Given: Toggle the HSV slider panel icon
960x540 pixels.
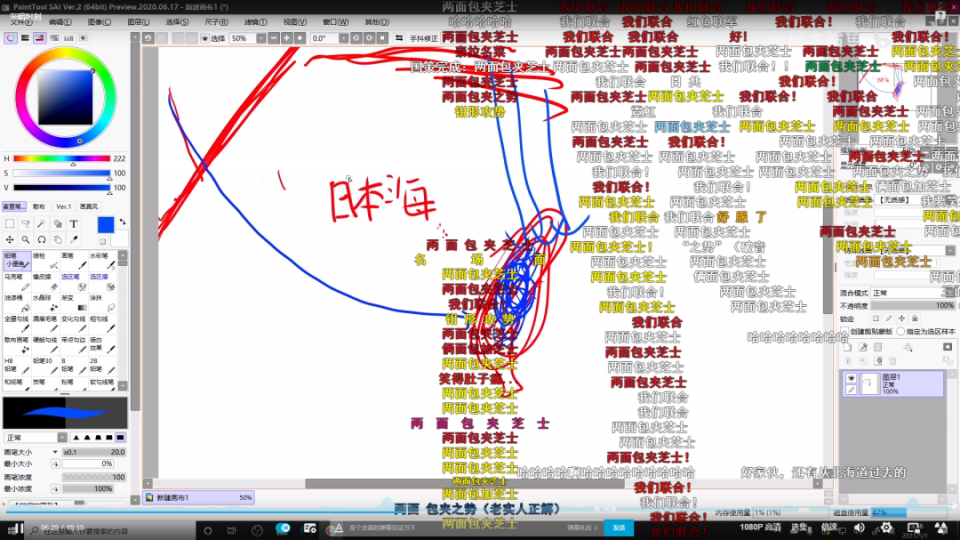Looking at the screenshot, I should click(x=40, y=38).
